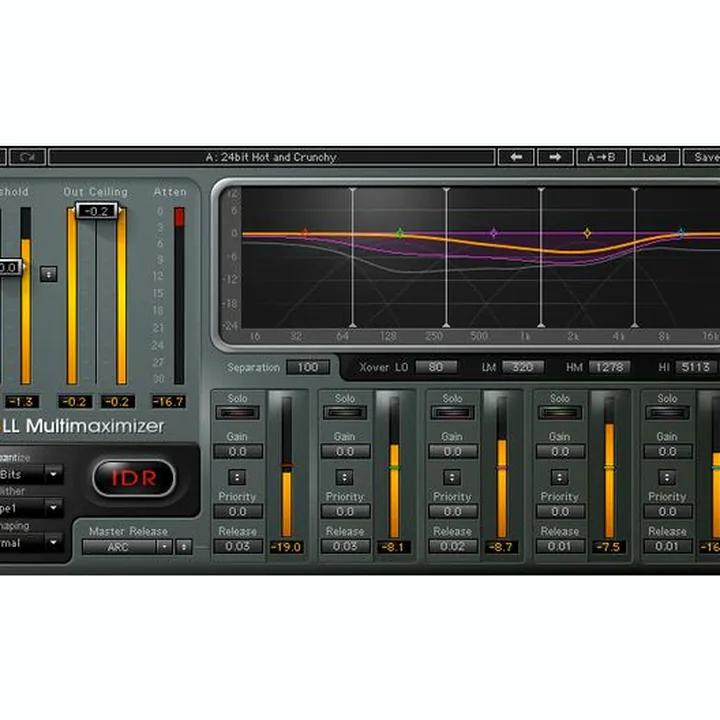This screenshot has width=720, height=720.
Task: Click the Priority field of the -7.5 band
Action: (560, 511)
